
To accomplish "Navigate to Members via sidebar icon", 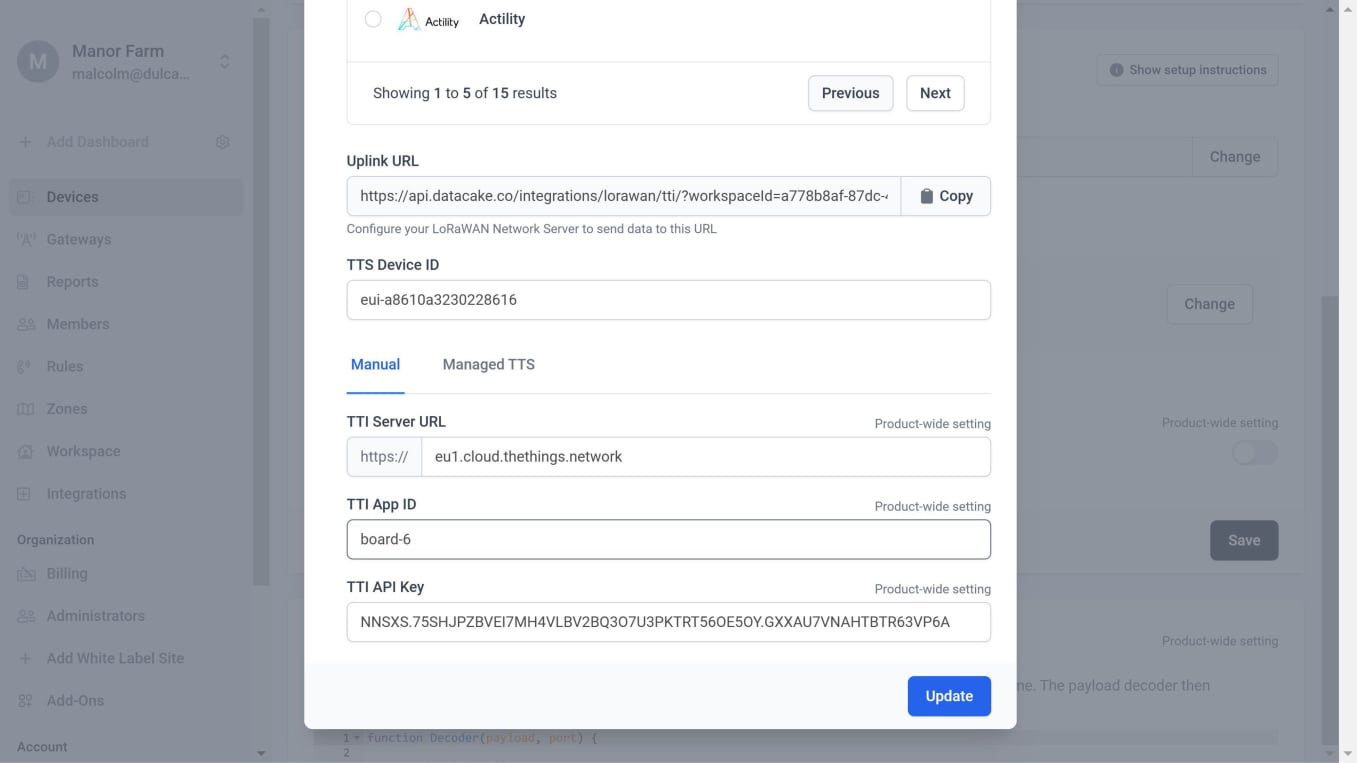I will (80, 323).
